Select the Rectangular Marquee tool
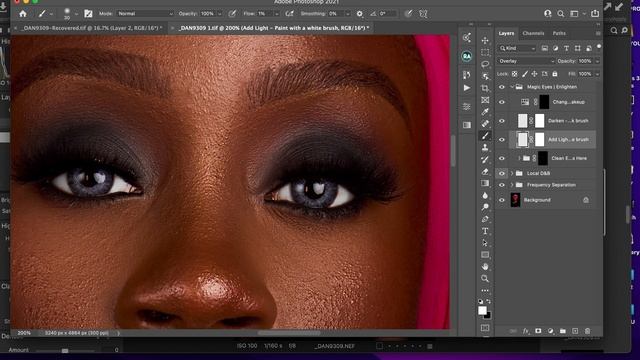Image resolution: width=640 pixels, height=360 pixels. [485, 52]
